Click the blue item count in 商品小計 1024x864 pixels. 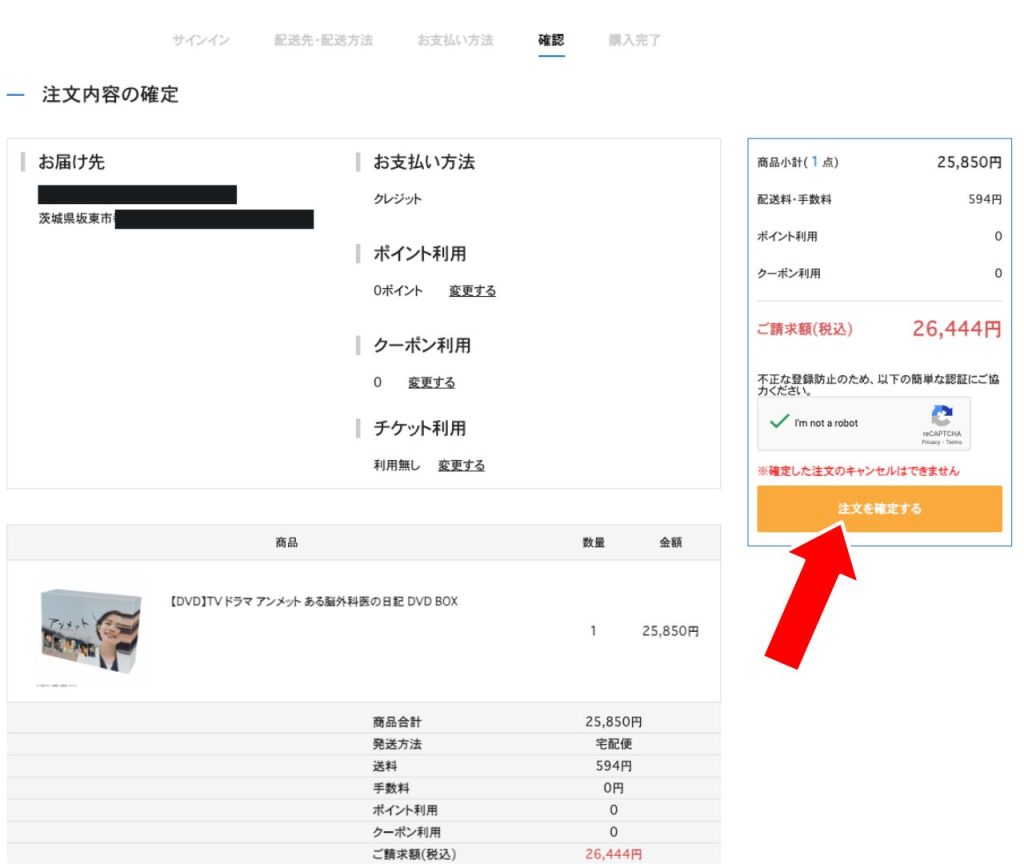click(814, 162)
